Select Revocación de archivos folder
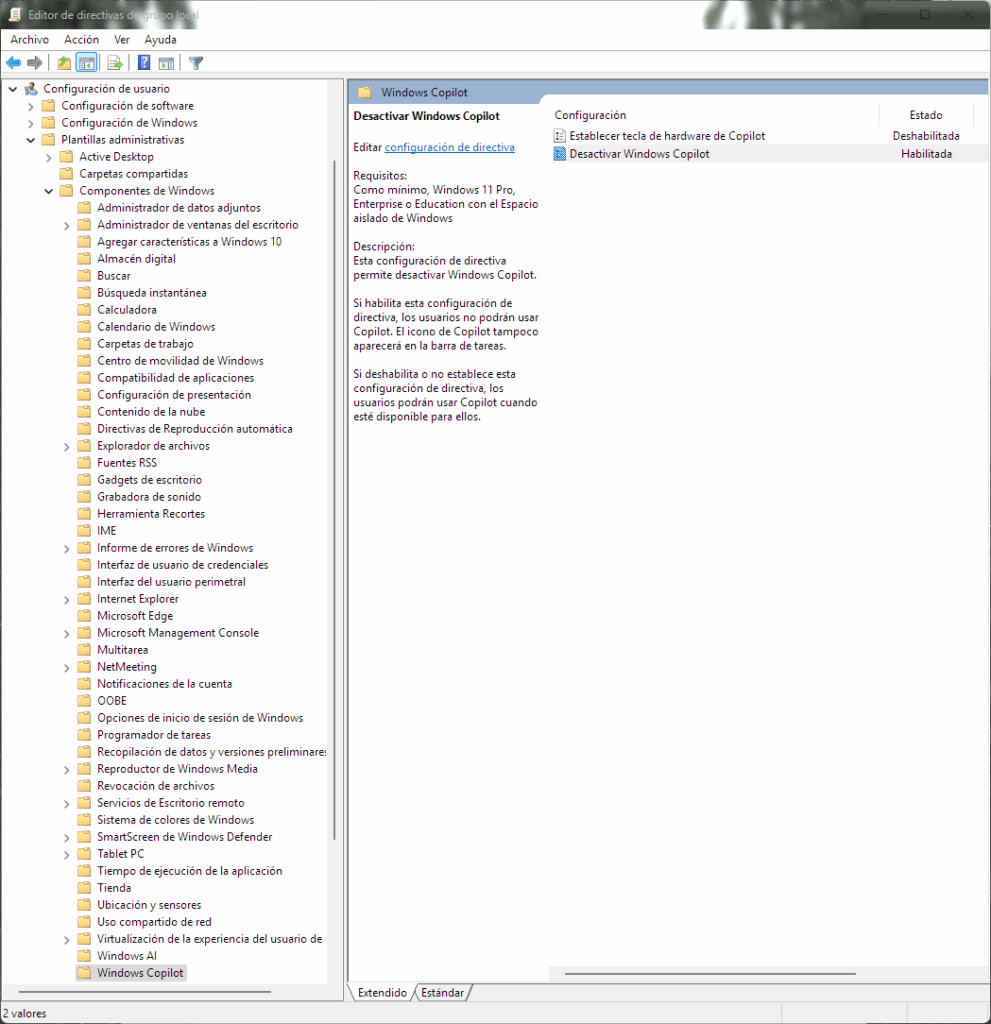 (x=155, y=786)
